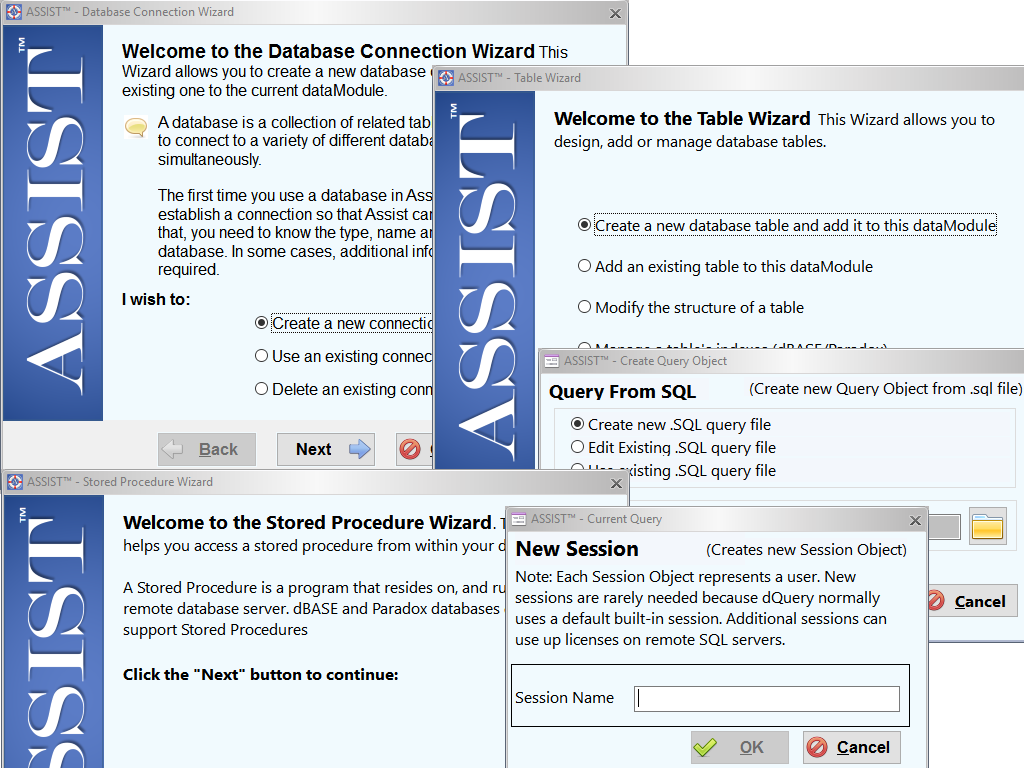Click 'Welcome to the Stored Procedure Wizard' heading

coord(308,522)
